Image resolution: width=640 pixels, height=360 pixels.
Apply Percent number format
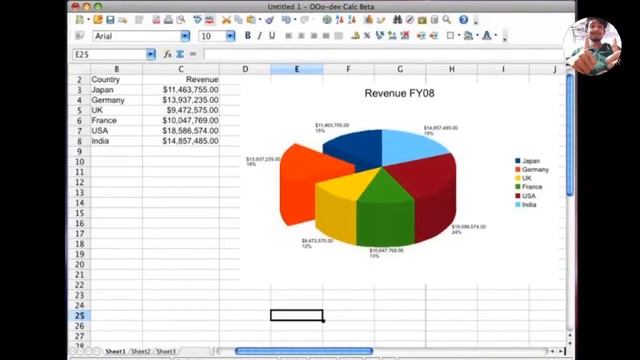(x=367, y=36)
